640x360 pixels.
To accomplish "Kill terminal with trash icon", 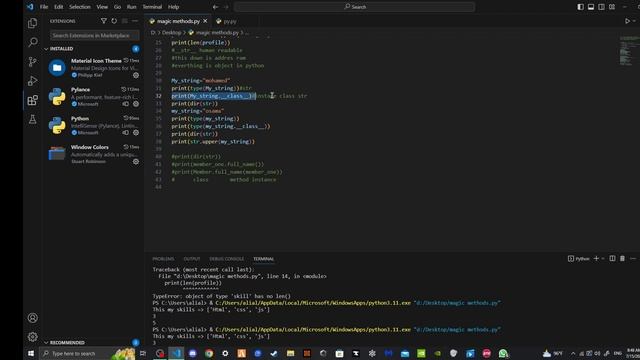I will coord(622,258).
